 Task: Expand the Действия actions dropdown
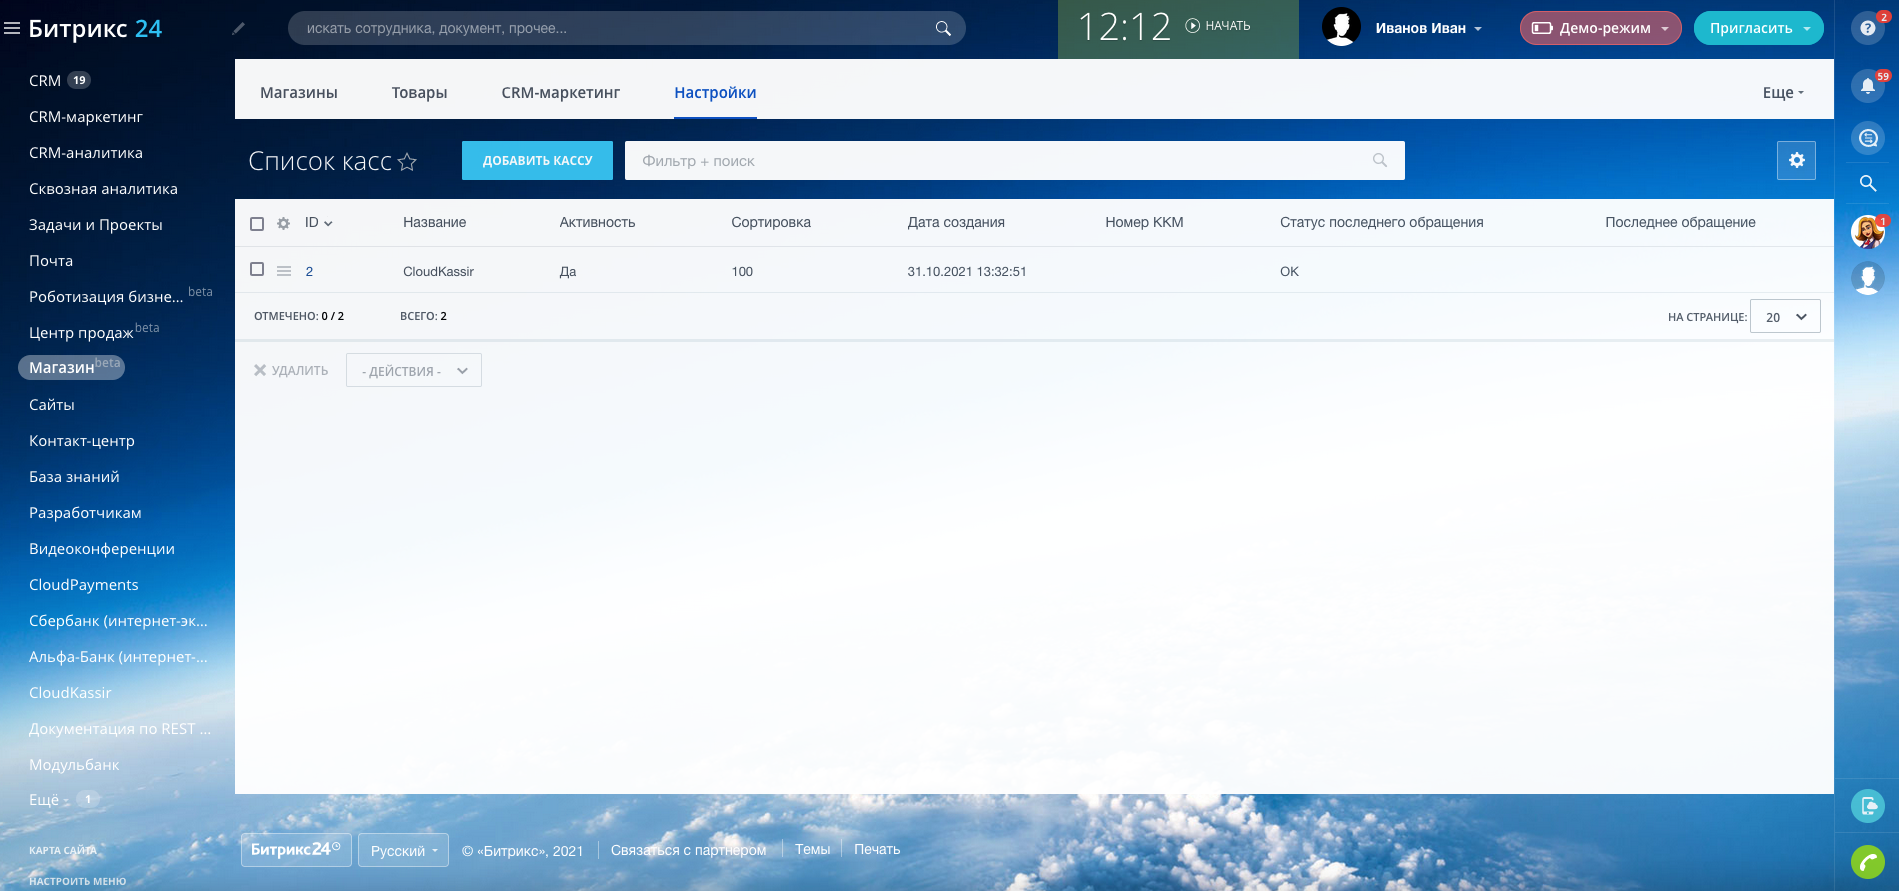pyautogui.click(x=414, y=371)
